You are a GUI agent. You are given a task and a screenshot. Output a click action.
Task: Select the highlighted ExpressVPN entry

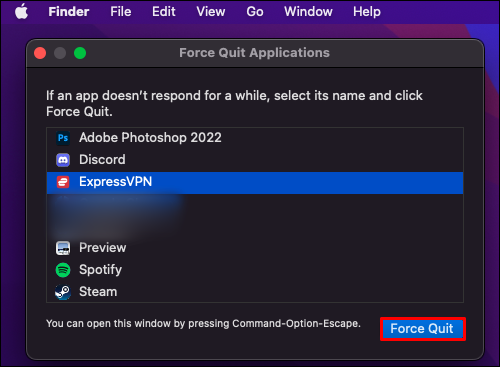255,183
